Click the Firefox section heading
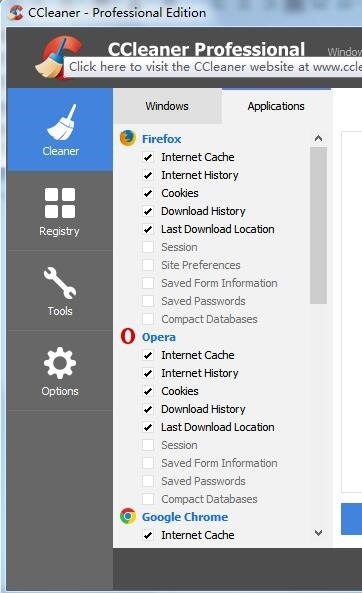 pos(162,139)
